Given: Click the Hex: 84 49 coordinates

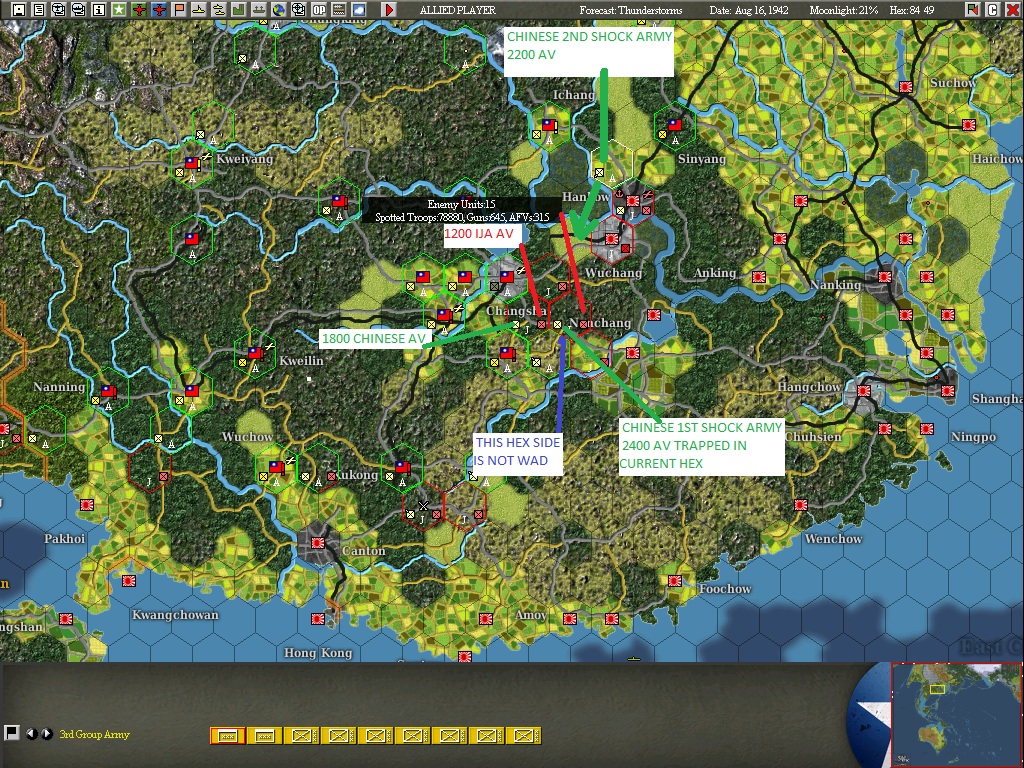Looking at the screenshot, I should click(x=912, y=10).
